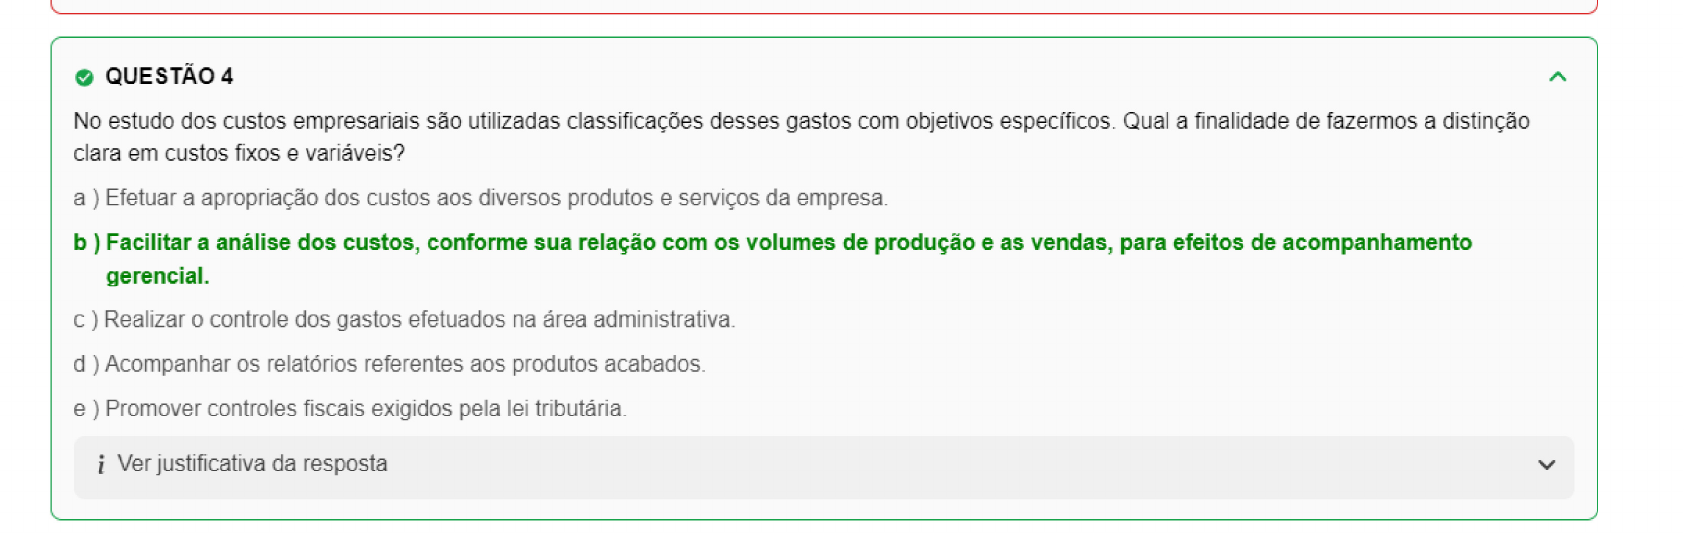Select the green option b Facilitar a análise
1684x533 pixels.
pyautogui.click(x=788, y=243)
